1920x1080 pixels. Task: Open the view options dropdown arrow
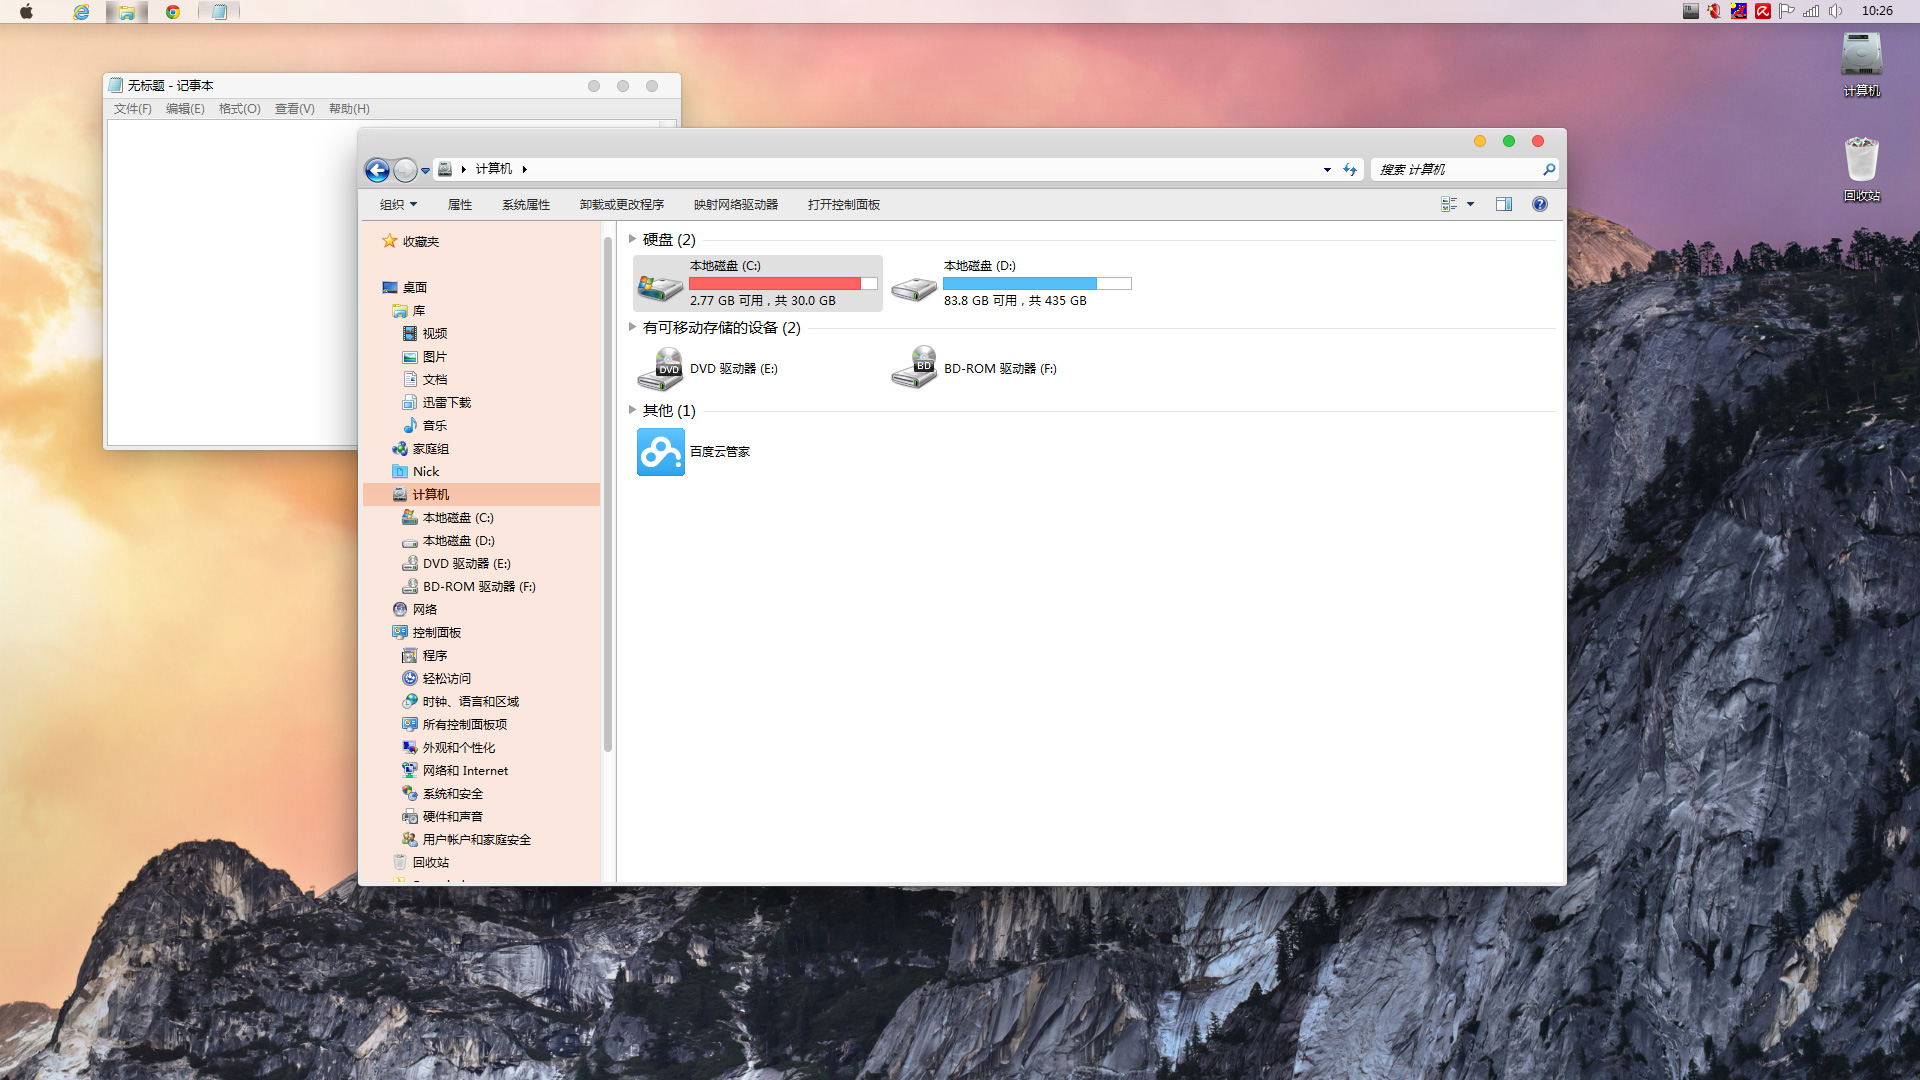1470,204
